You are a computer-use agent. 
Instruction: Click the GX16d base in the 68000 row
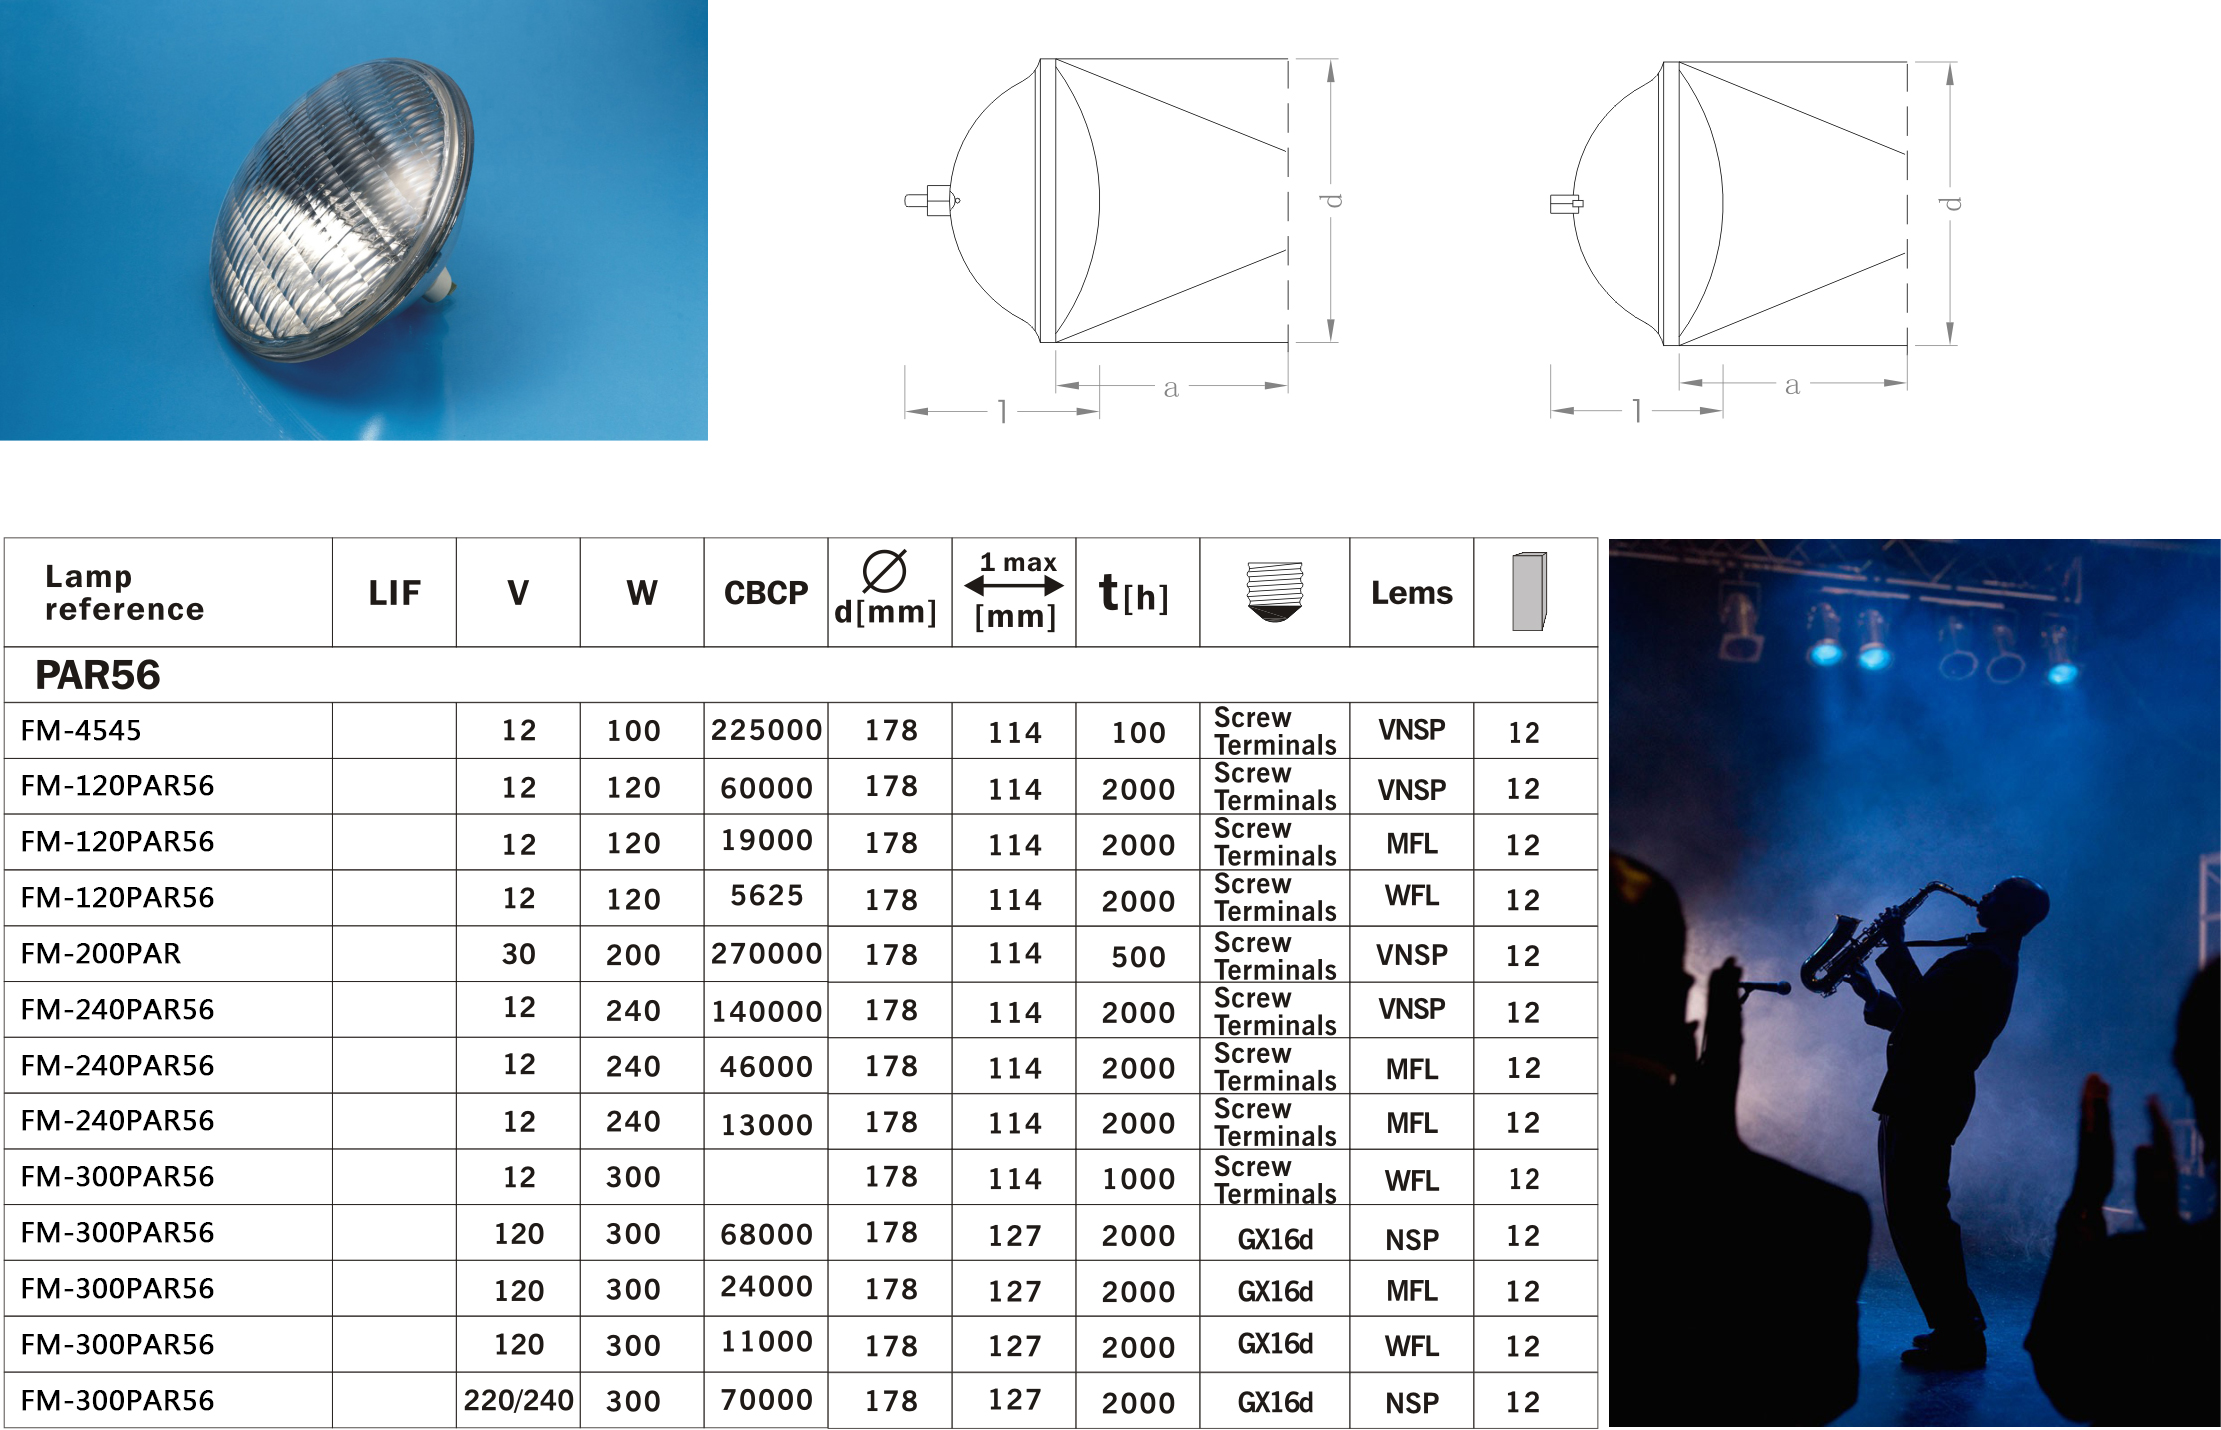click(x=1275, y=1240)
